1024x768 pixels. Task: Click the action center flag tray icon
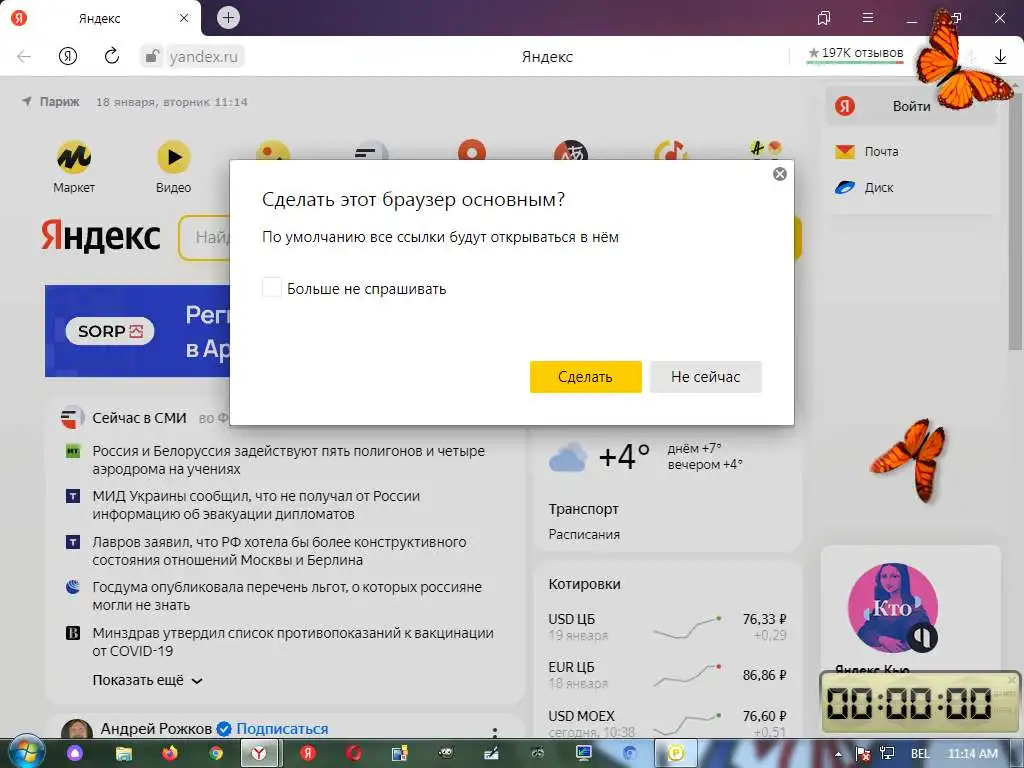click(862, 754)
